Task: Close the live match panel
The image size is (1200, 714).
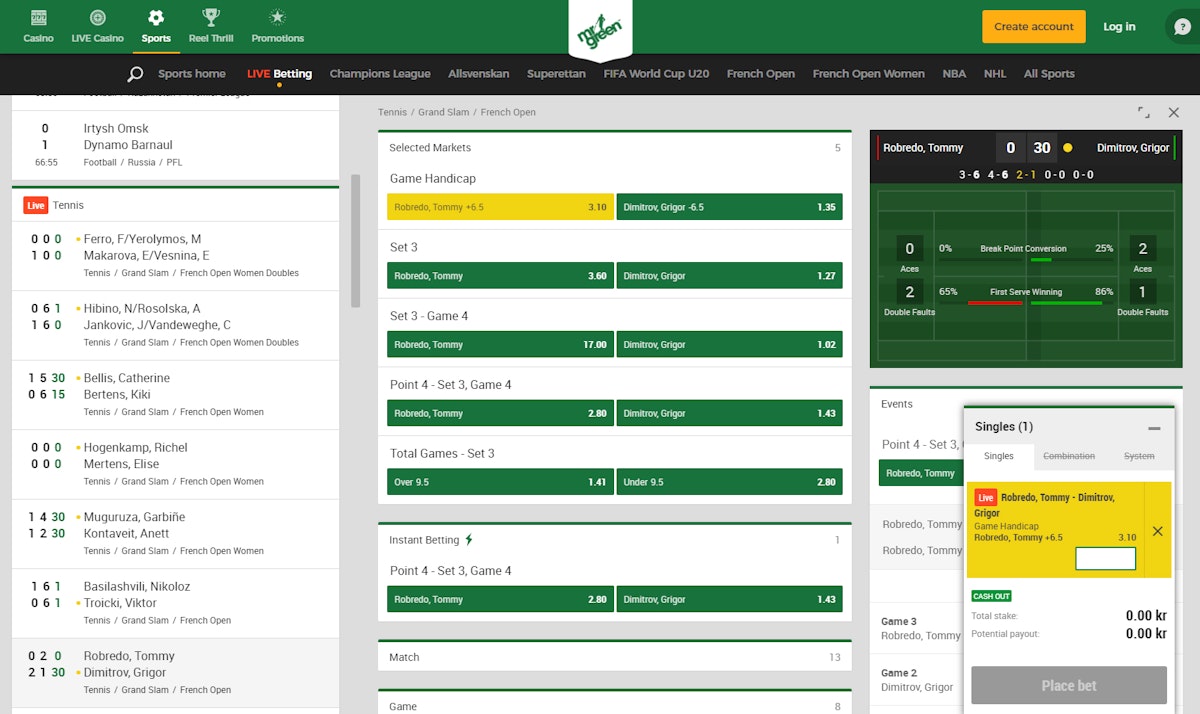Action: coord(1174,113)
